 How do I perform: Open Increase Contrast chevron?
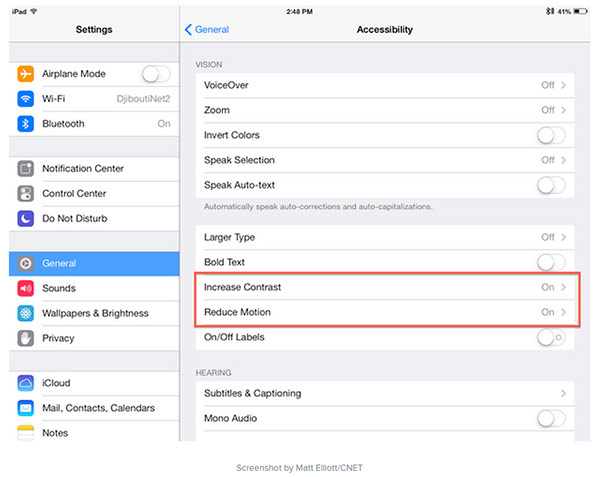(563, 287)
